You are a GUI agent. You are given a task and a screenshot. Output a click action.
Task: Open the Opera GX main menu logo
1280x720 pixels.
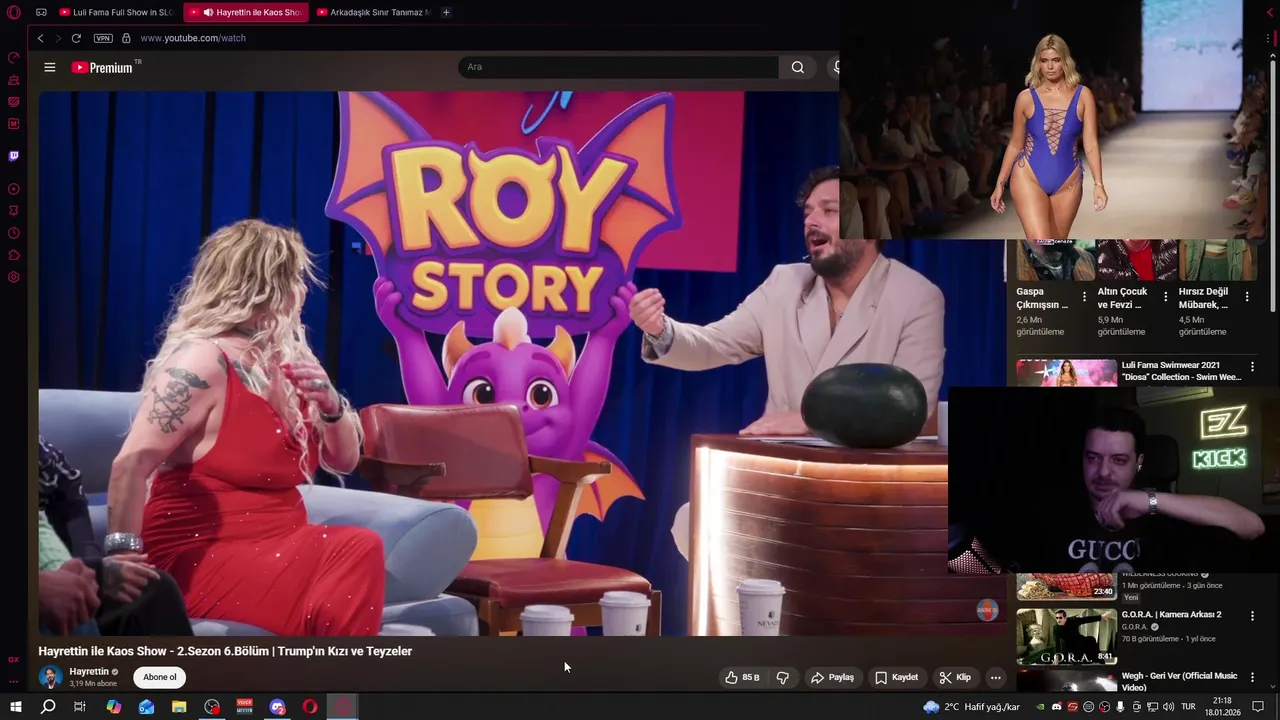pyautogui.click(x=14, y=12)
